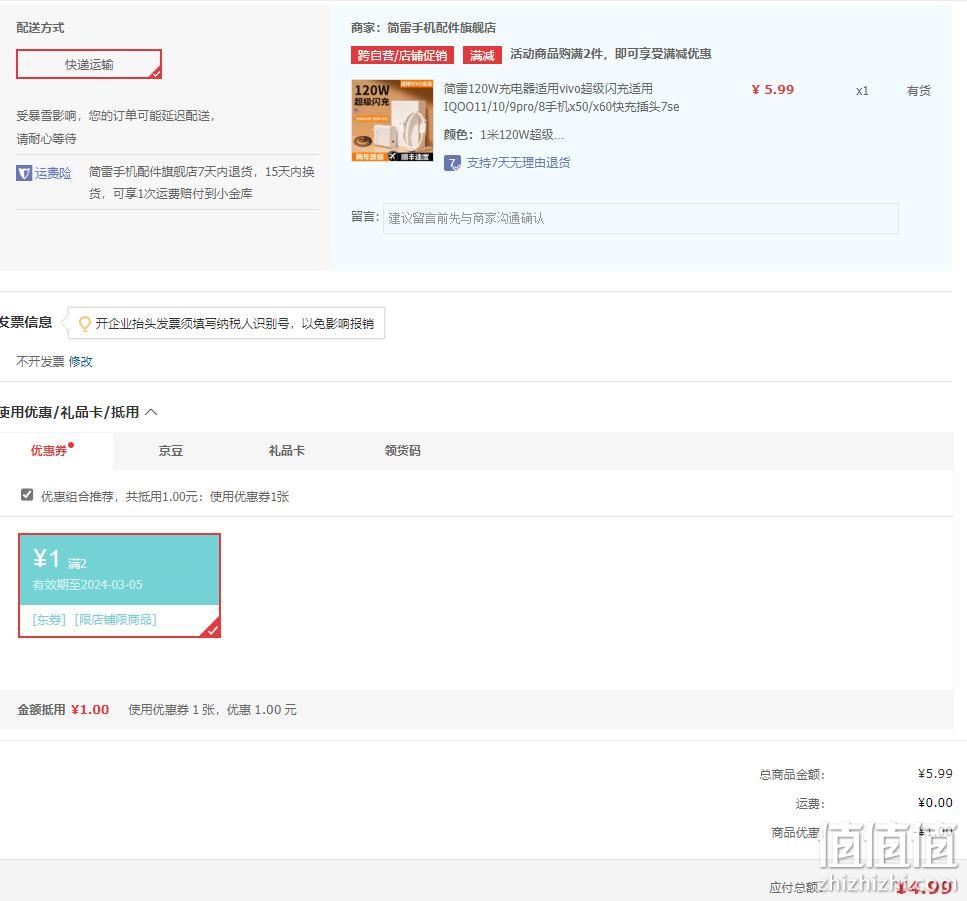Switch to the 优惠券 tab
Image resolution: width=967 pixels, height=901 pixels.
click(49, 451)
